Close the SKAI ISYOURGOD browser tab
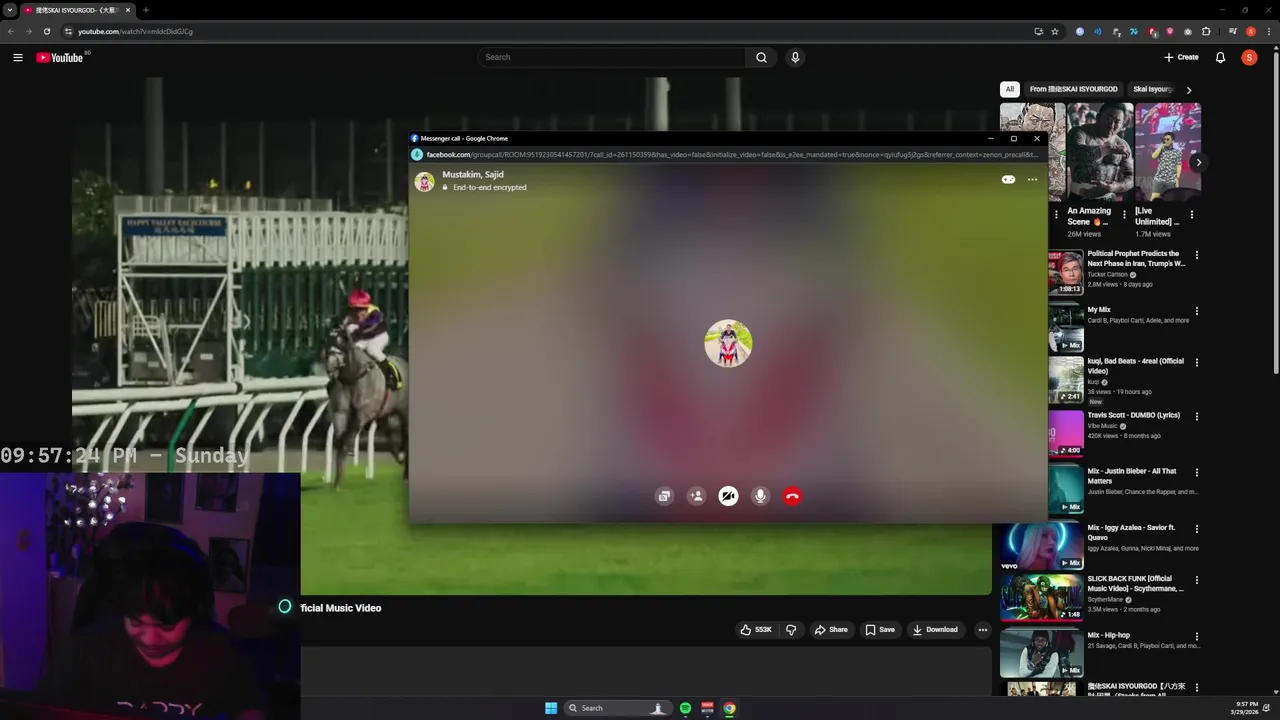The image size is (1280, 720). 128,10
